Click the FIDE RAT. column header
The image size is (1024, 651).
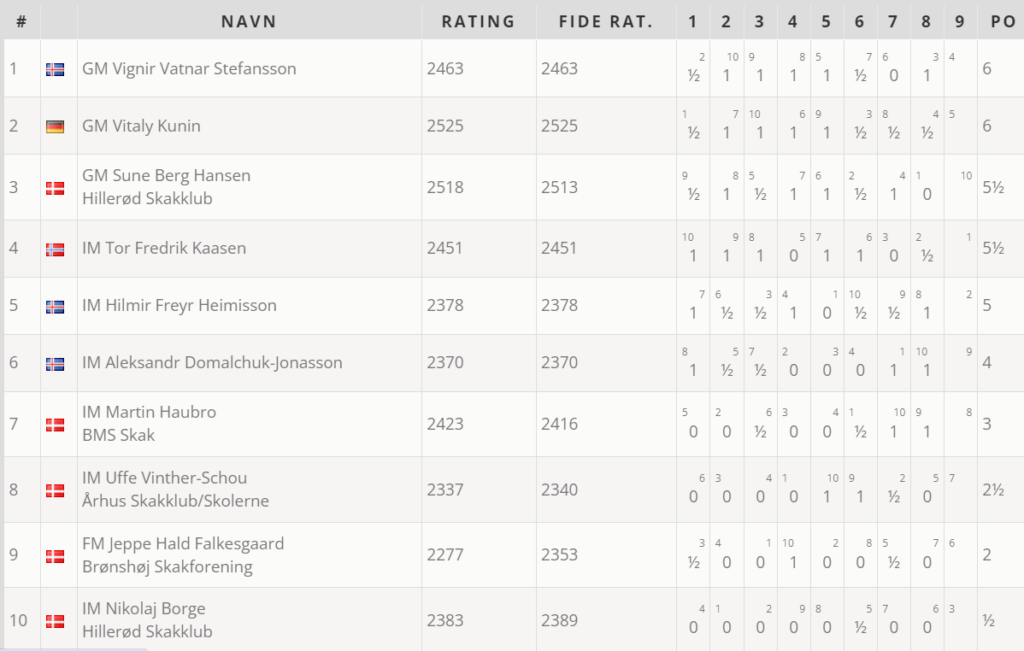click(606, 21)
